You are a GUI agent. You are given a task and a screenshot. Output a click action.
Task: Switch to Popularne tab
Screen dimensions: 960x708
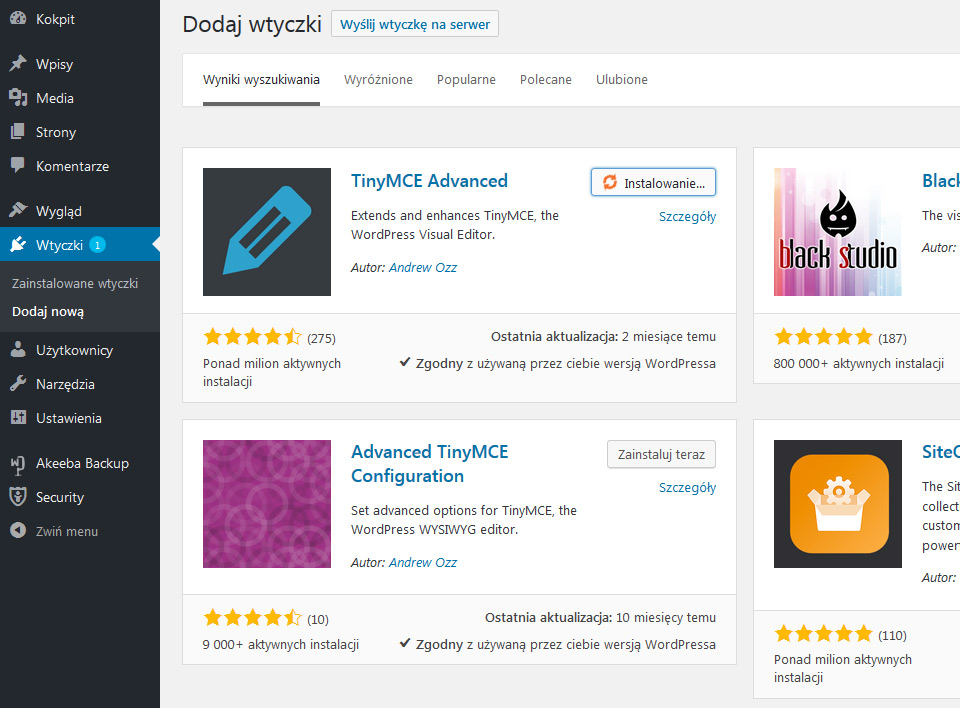pyautogui.click(x=466, y=80)
